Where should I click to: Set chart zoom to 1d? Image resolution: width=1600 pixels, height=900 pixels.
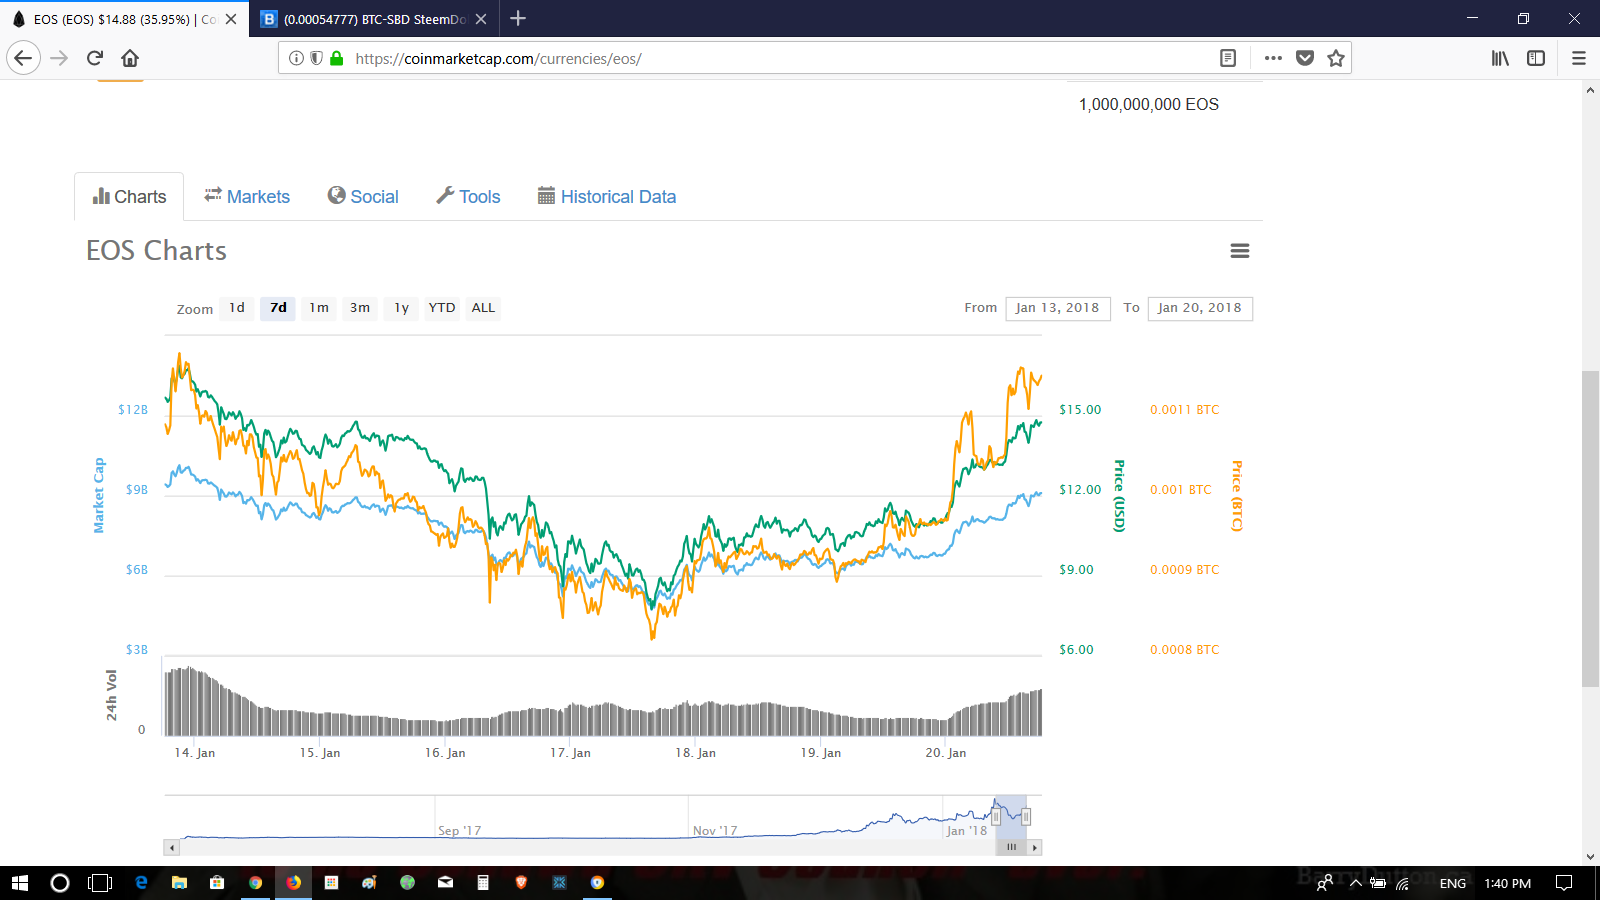pyautogui.click(x=237, y=308)
